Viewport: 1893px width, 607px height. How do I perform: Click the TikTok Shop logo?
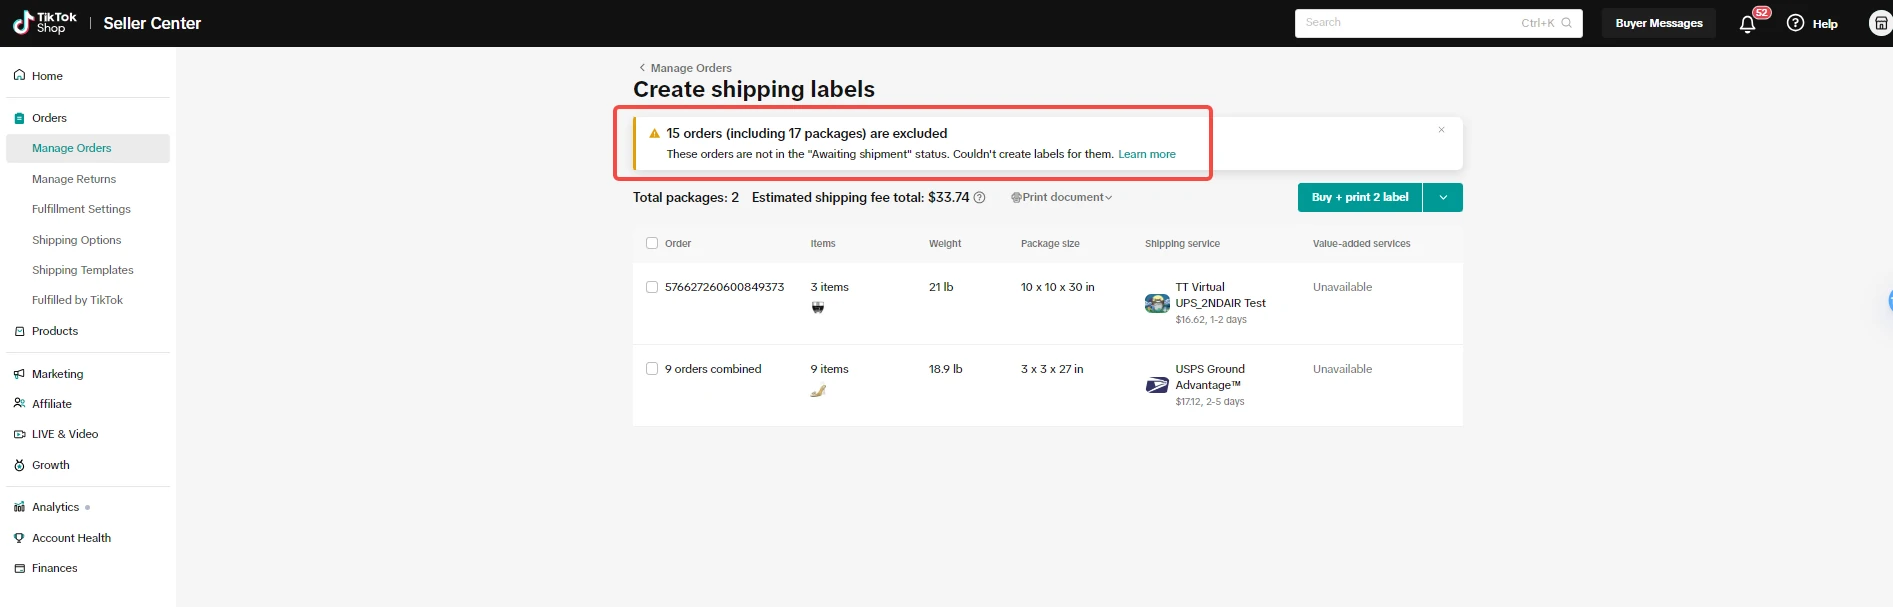pos(45,23)
